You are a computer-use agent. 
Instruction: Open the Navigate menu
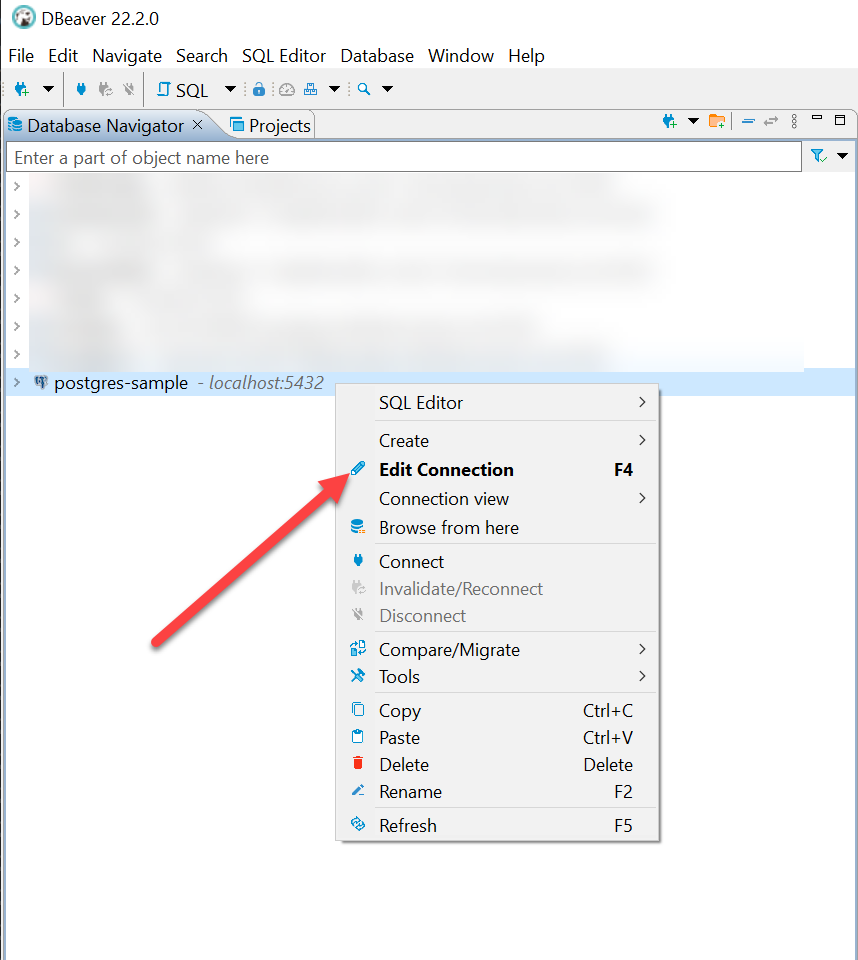coord(127,56)
